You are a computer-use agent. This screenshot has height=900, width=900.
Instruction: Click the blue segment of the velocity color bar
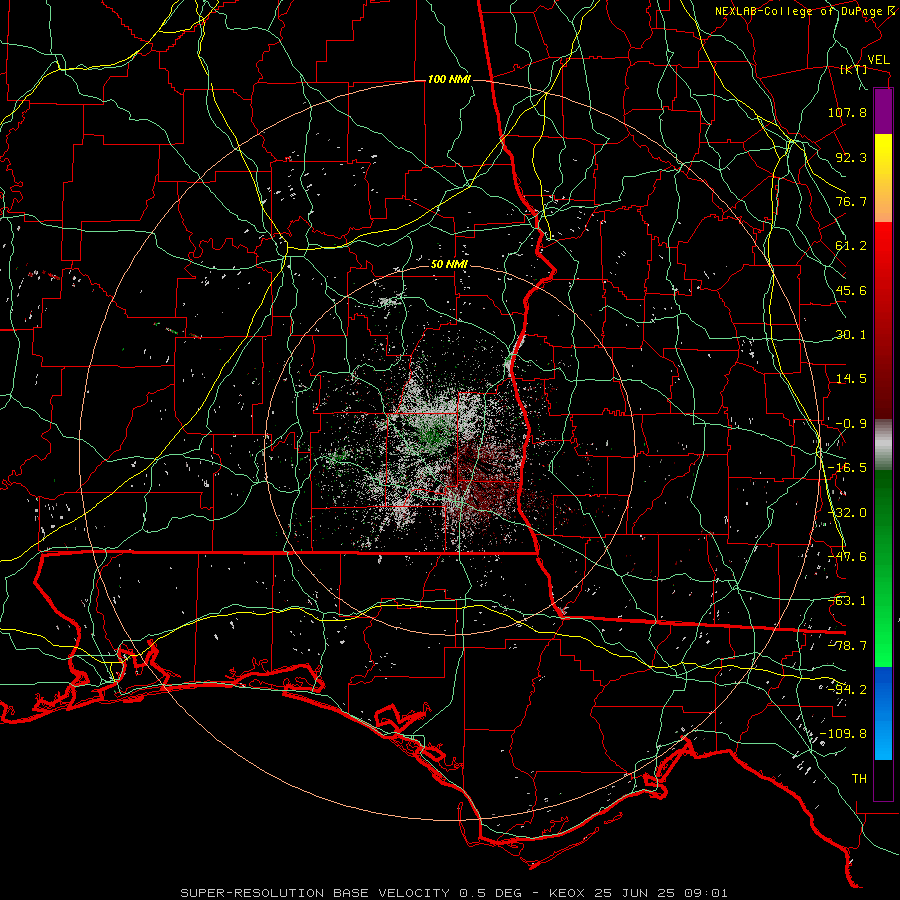[x=883, y=713]
